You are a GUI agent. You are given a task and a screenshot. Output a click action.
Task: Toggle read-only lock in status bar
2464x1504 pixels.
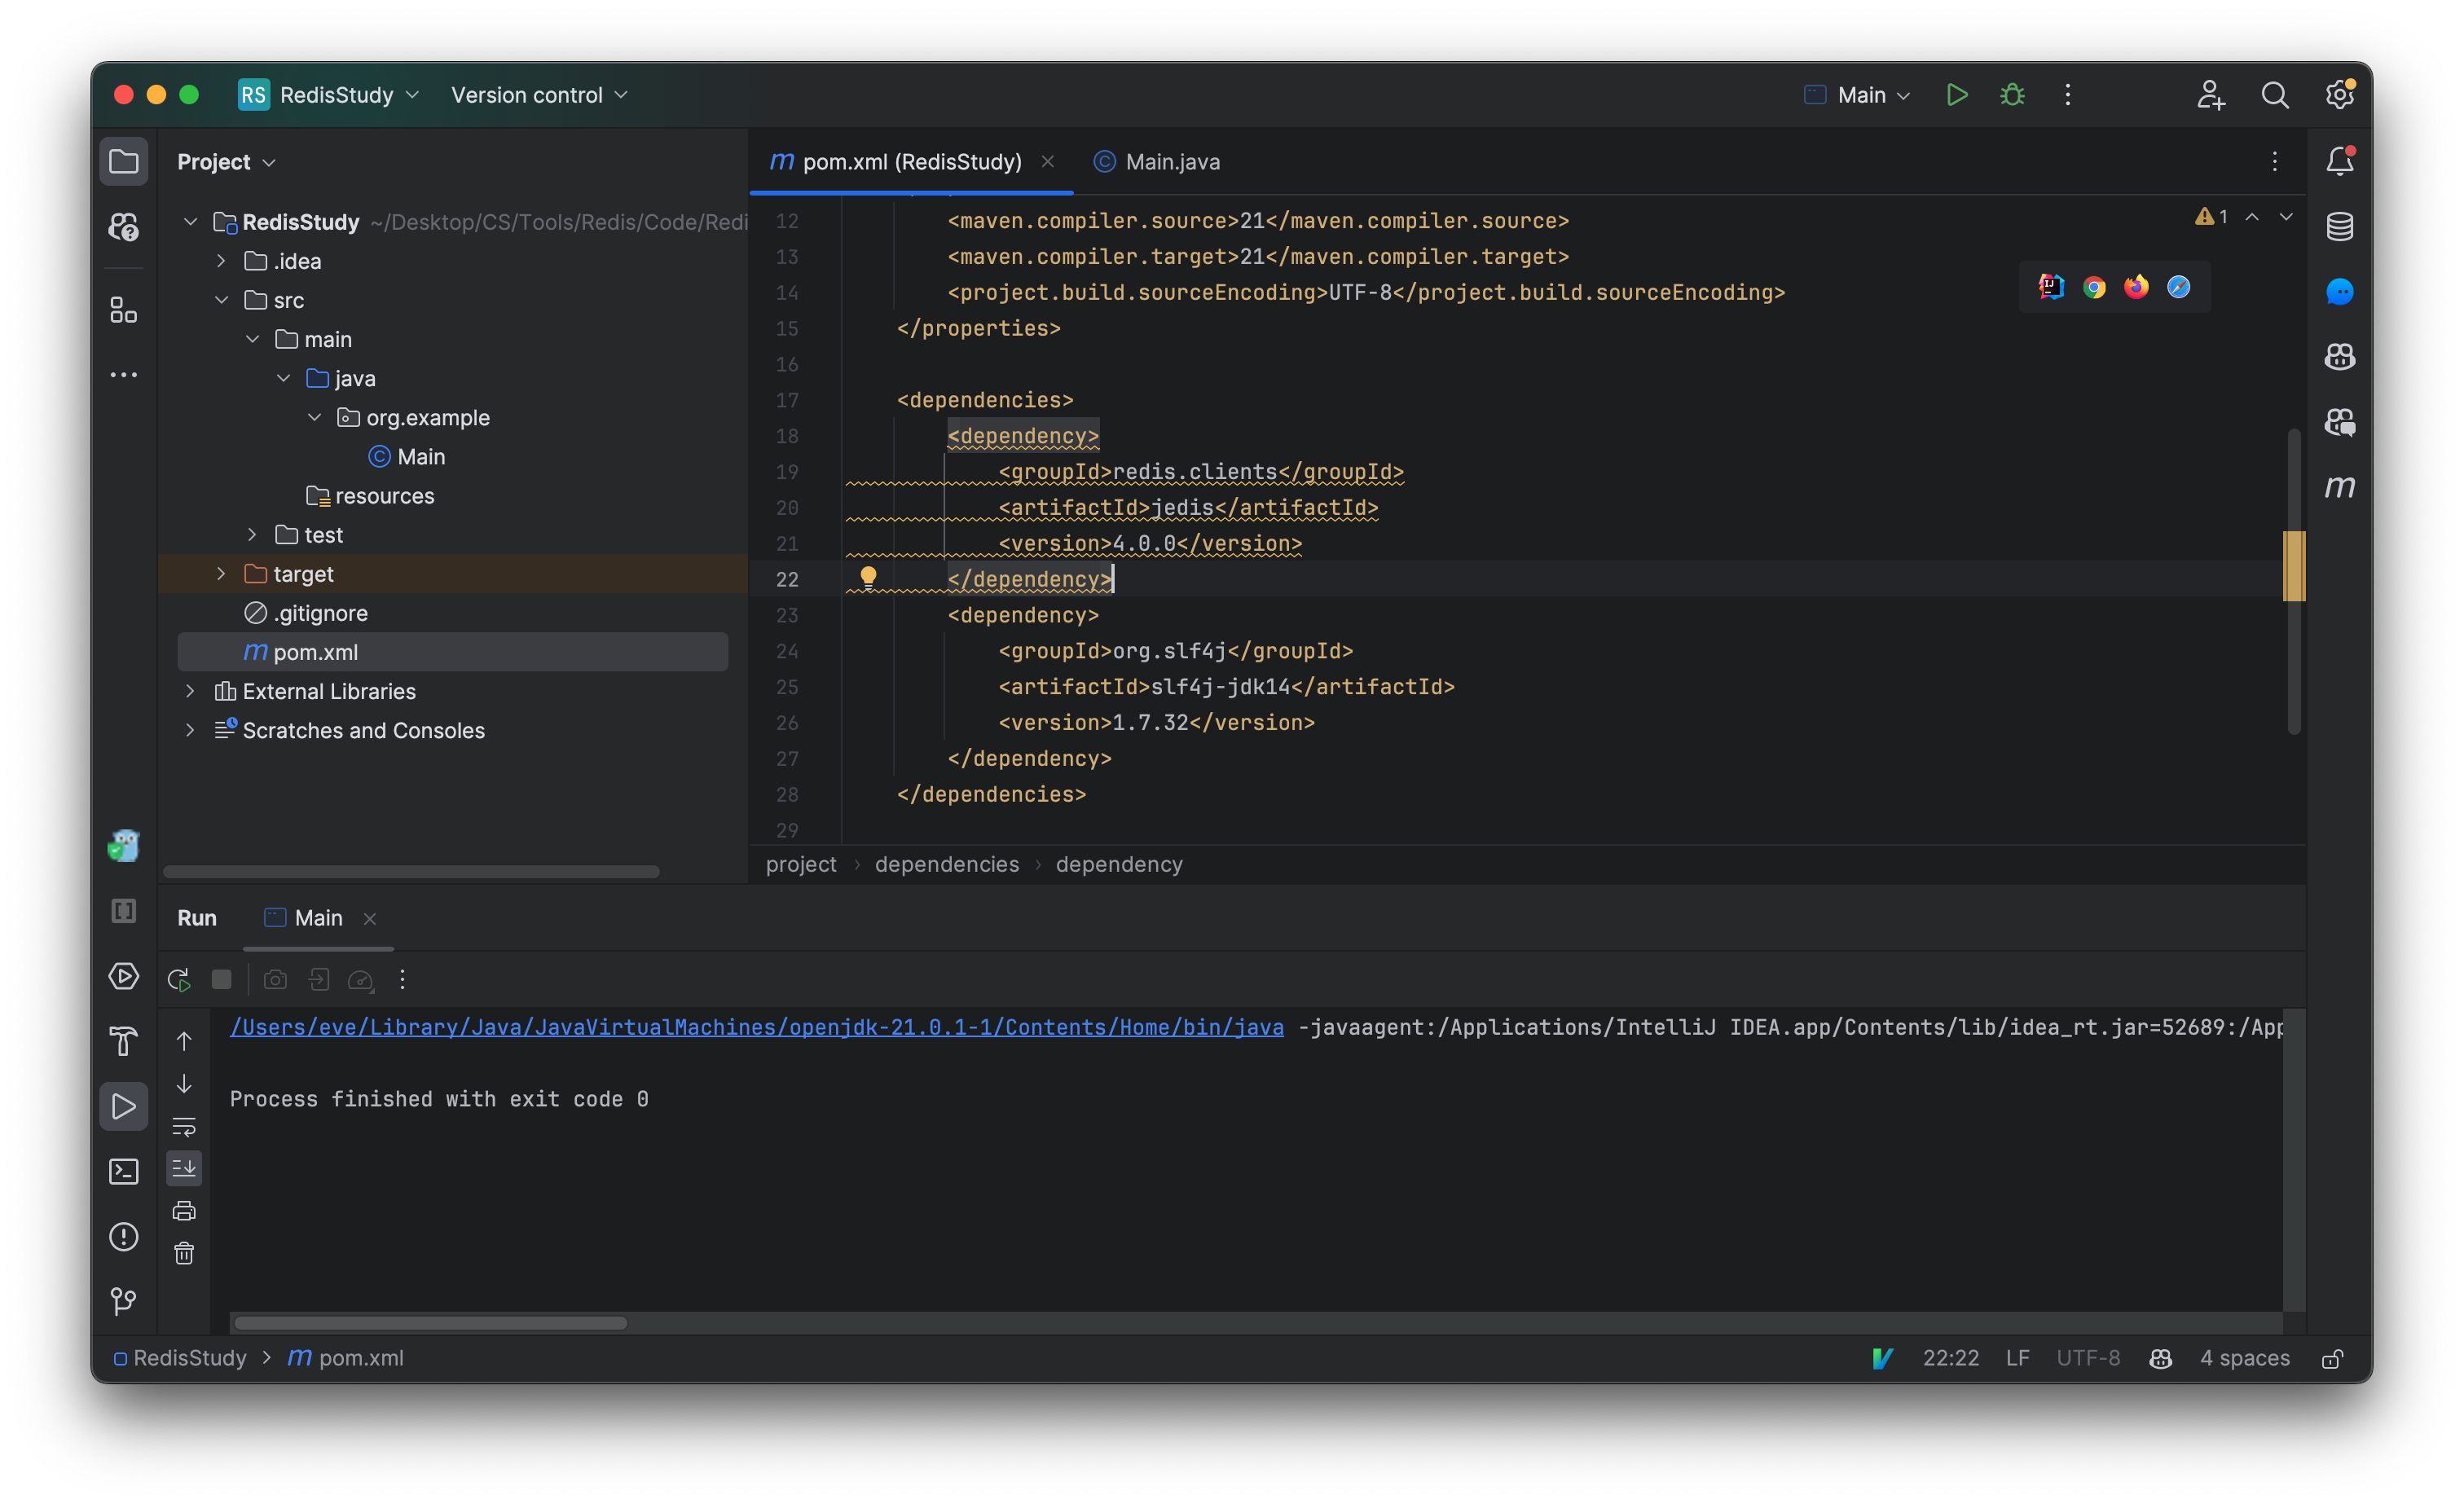[x=2332, y=1358]
